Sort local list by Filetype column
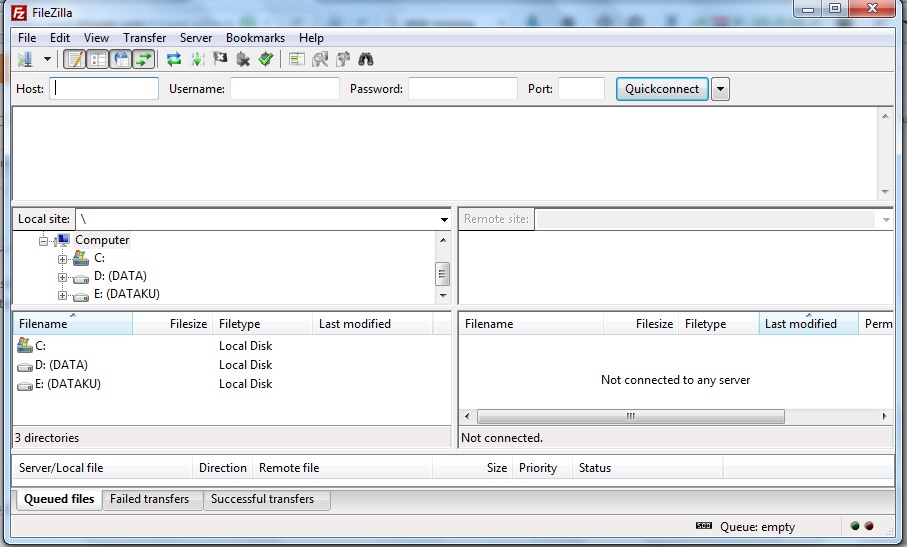907x547 pixels. [263, 324]
